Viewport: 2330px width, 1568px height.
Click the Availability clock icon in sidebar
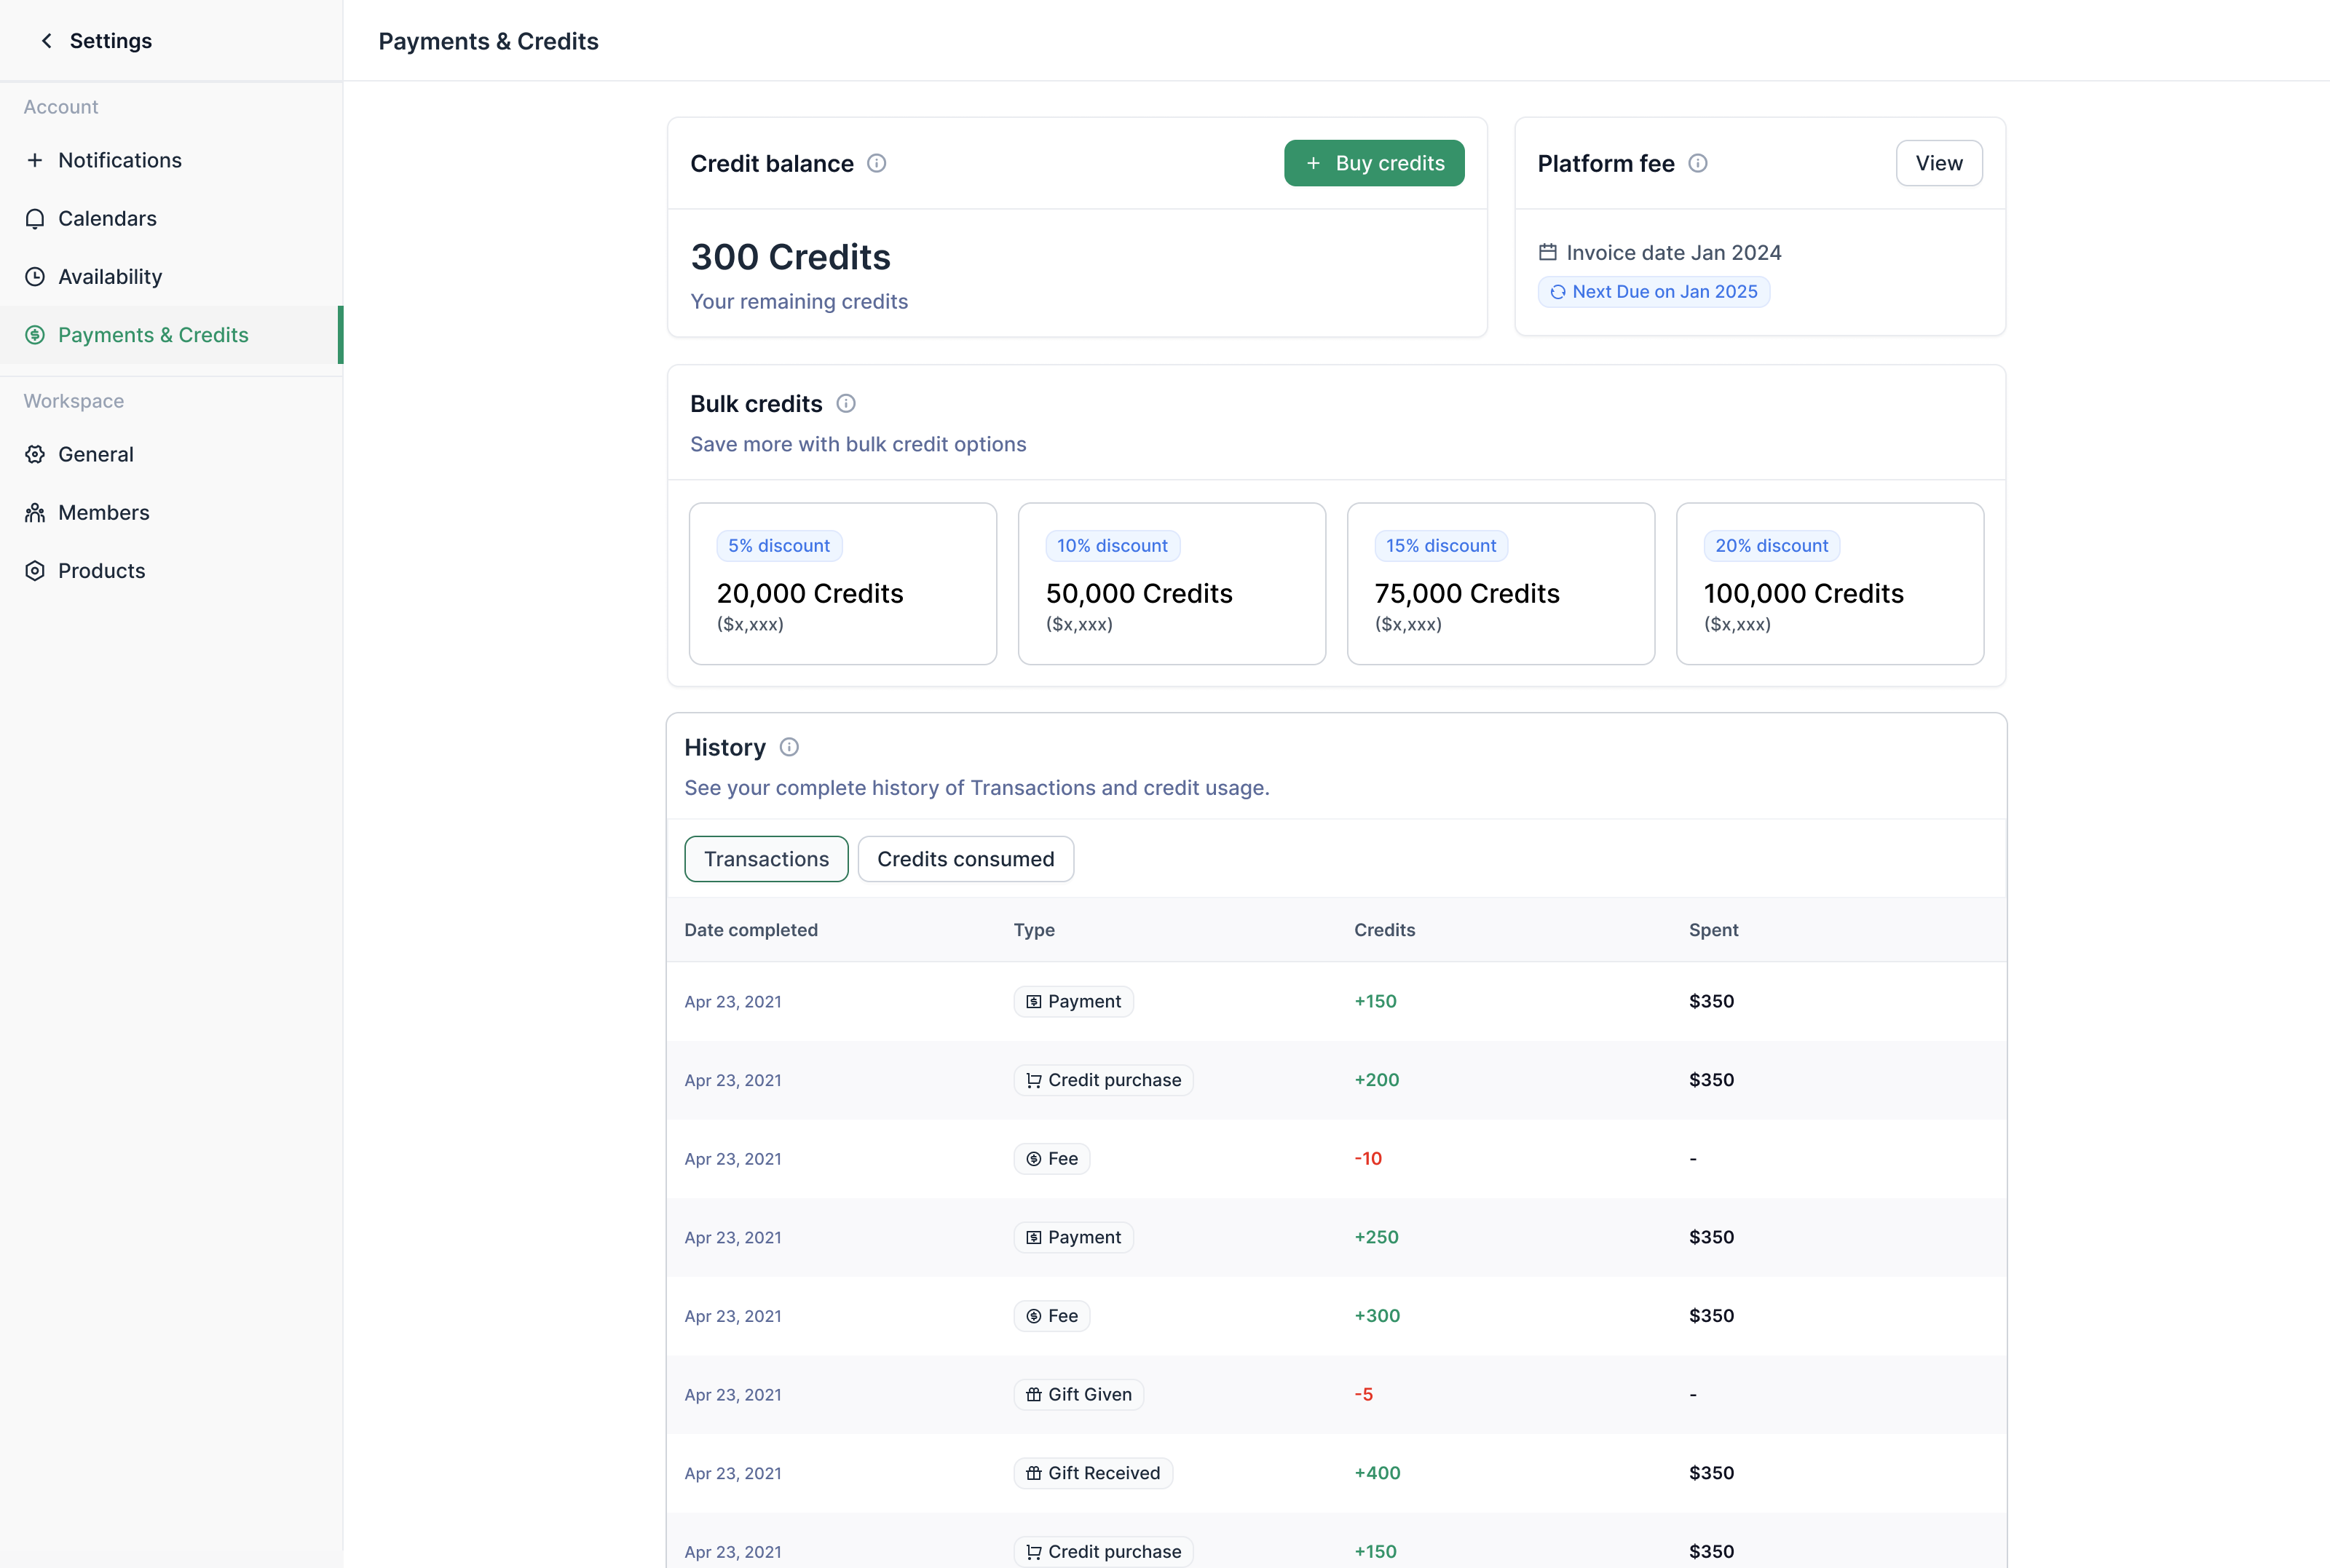(x=35, y=277)
